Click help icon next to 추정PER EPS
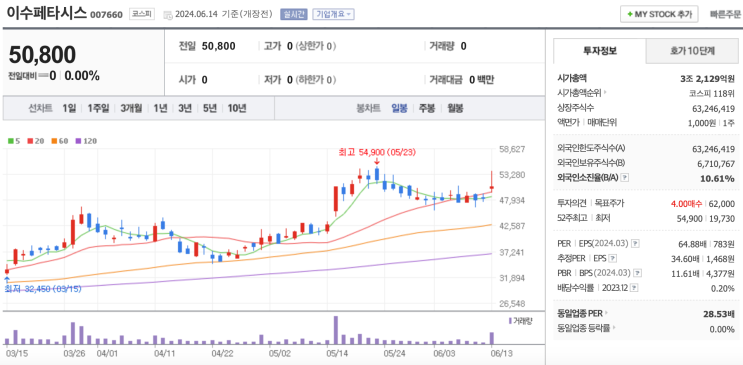The height and width of the screenshot is (365, 743). [613, 258]
